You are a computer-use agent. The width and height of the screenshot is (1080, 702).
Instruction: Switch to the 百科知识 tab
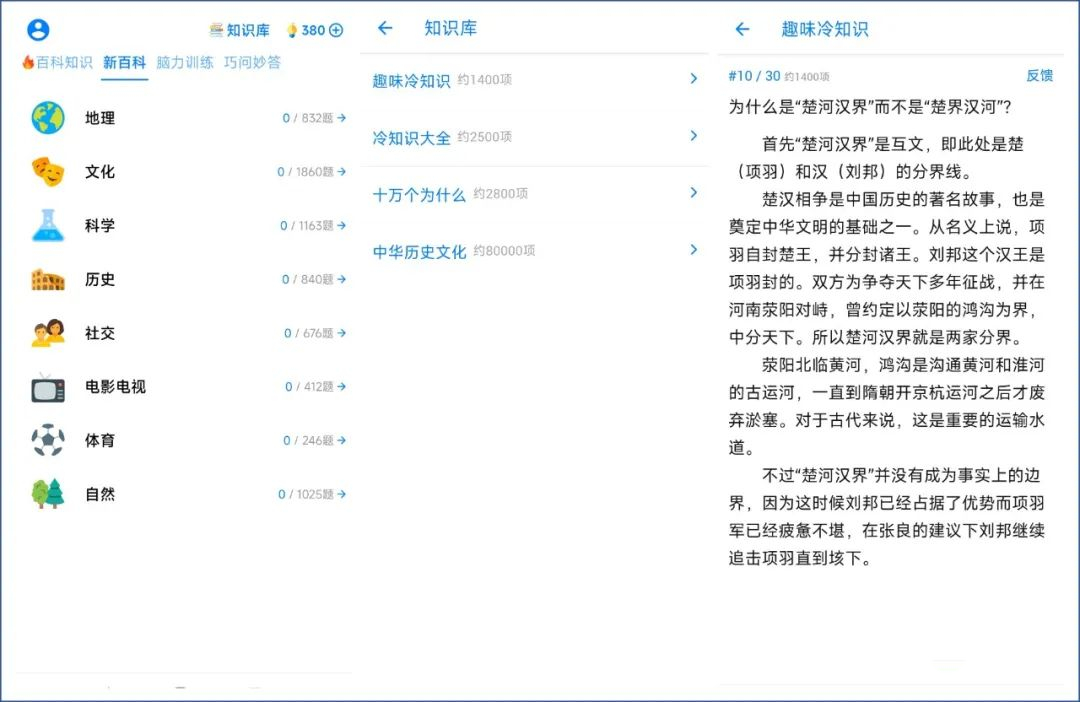pyautogui.click(x=63, y=61)
